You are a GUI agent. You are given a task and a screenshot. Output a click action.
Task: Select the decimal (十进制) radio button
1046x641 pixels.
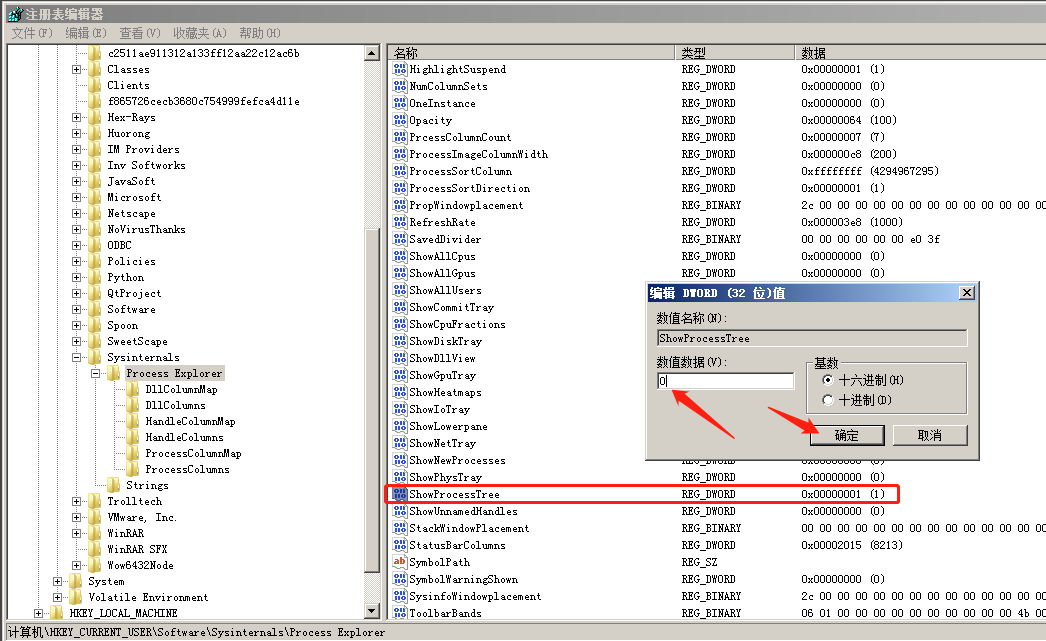click(x=828, y=400)
